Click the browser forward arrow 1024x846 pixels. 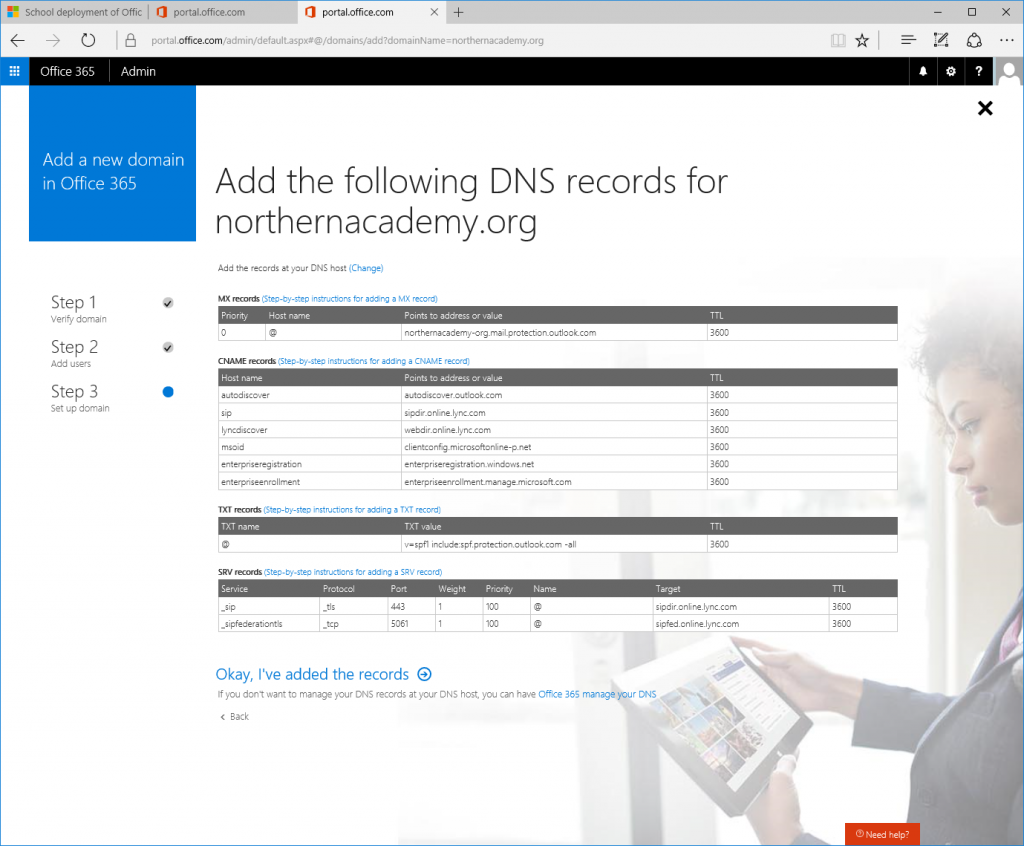point(53,41)
